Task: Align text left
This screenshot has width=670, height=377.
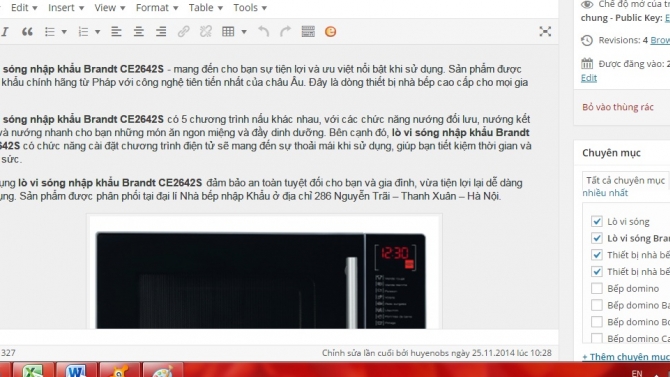Action: point(116,32)
